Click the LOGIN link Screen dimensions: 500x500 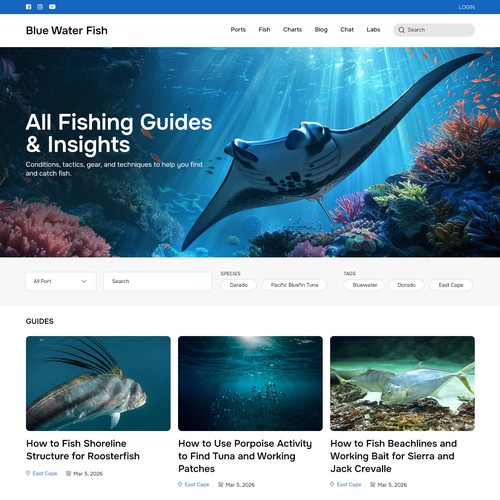pos(466,7)
